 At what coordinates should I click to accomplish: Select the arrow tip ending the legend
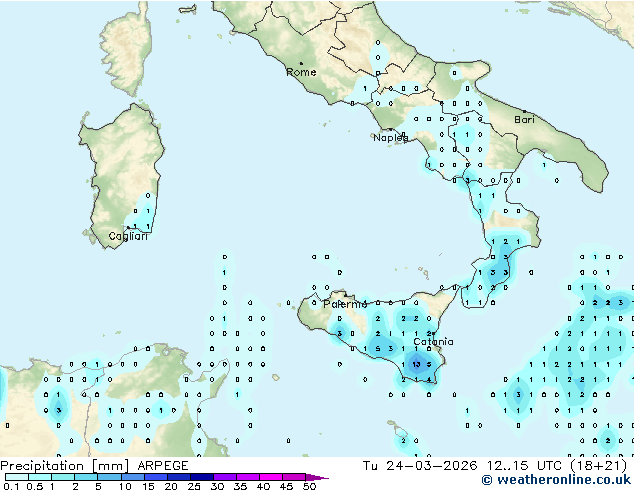pyautogui.click(x=318, y=478)
